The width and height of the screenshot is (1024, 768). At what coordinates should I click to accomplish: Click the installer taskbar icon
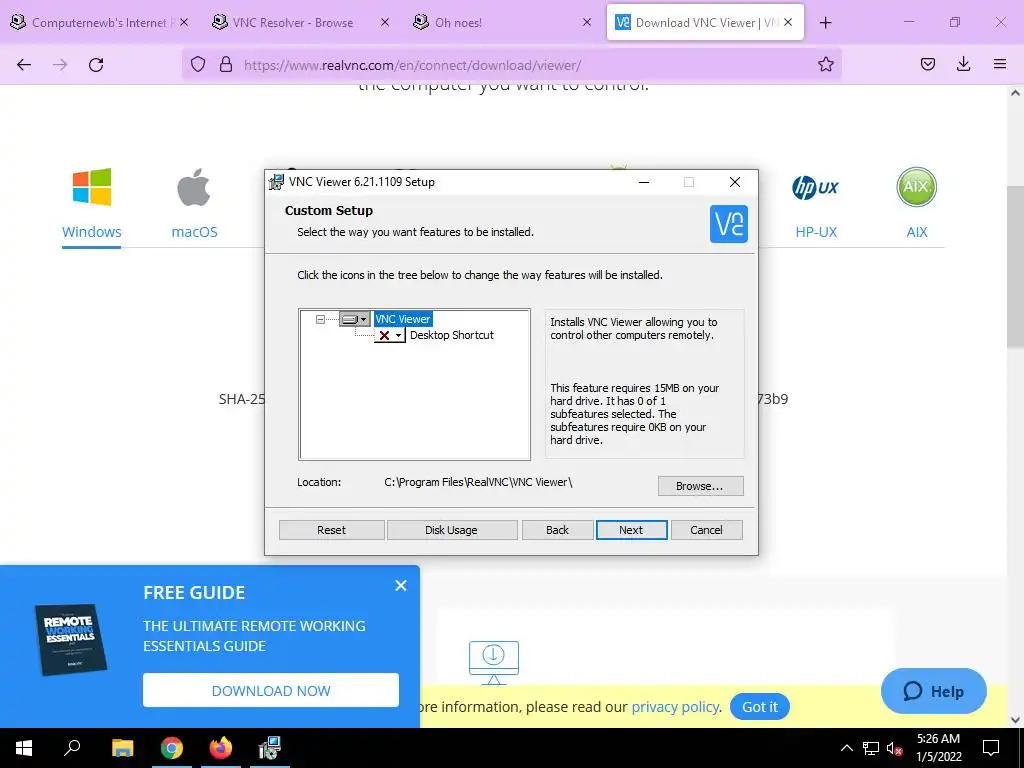270,748
